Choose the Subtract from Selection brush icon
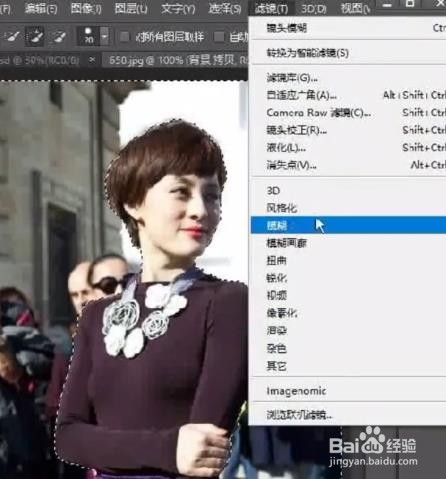 [x=58, y=36]
